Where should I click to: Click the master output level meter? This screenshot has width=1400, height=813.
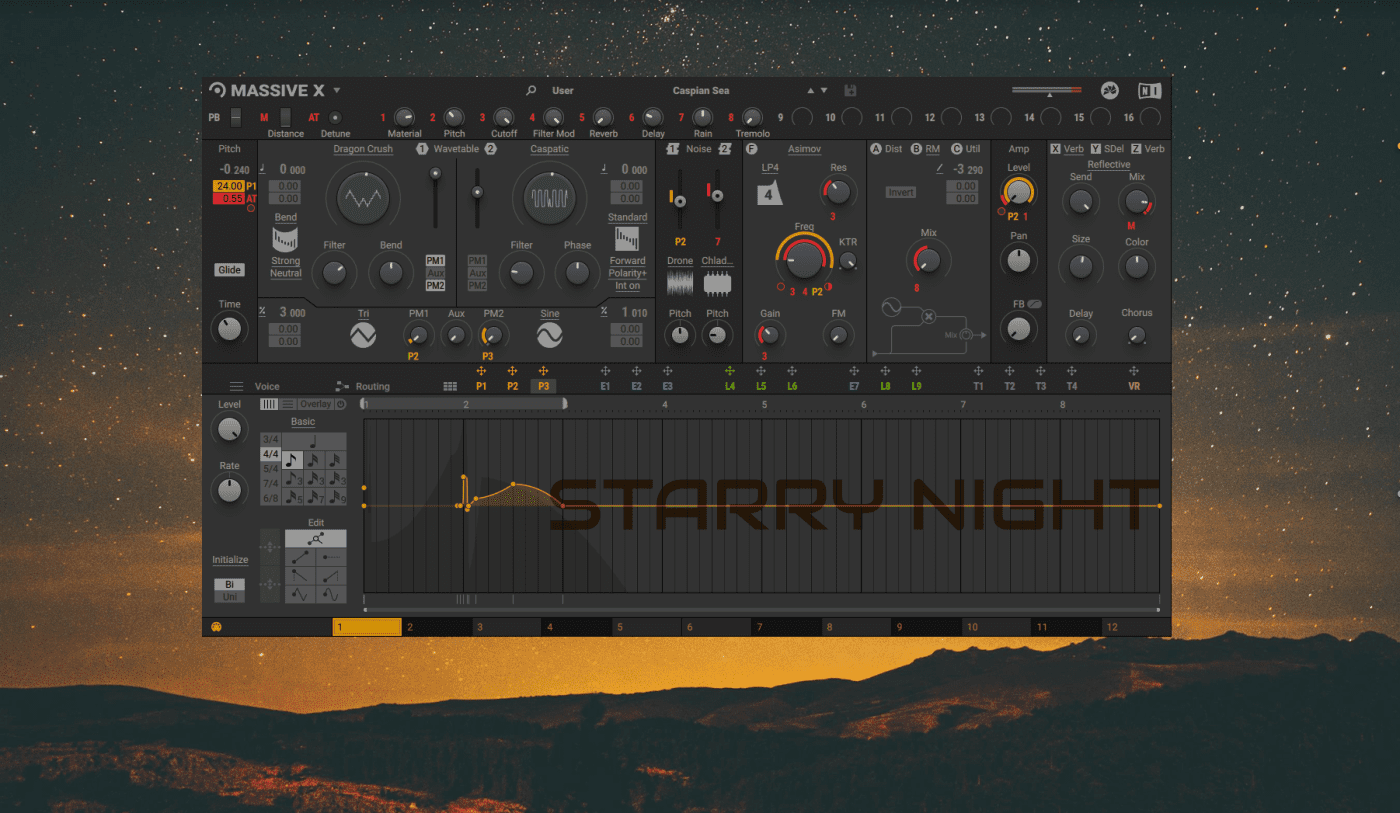1046,90
